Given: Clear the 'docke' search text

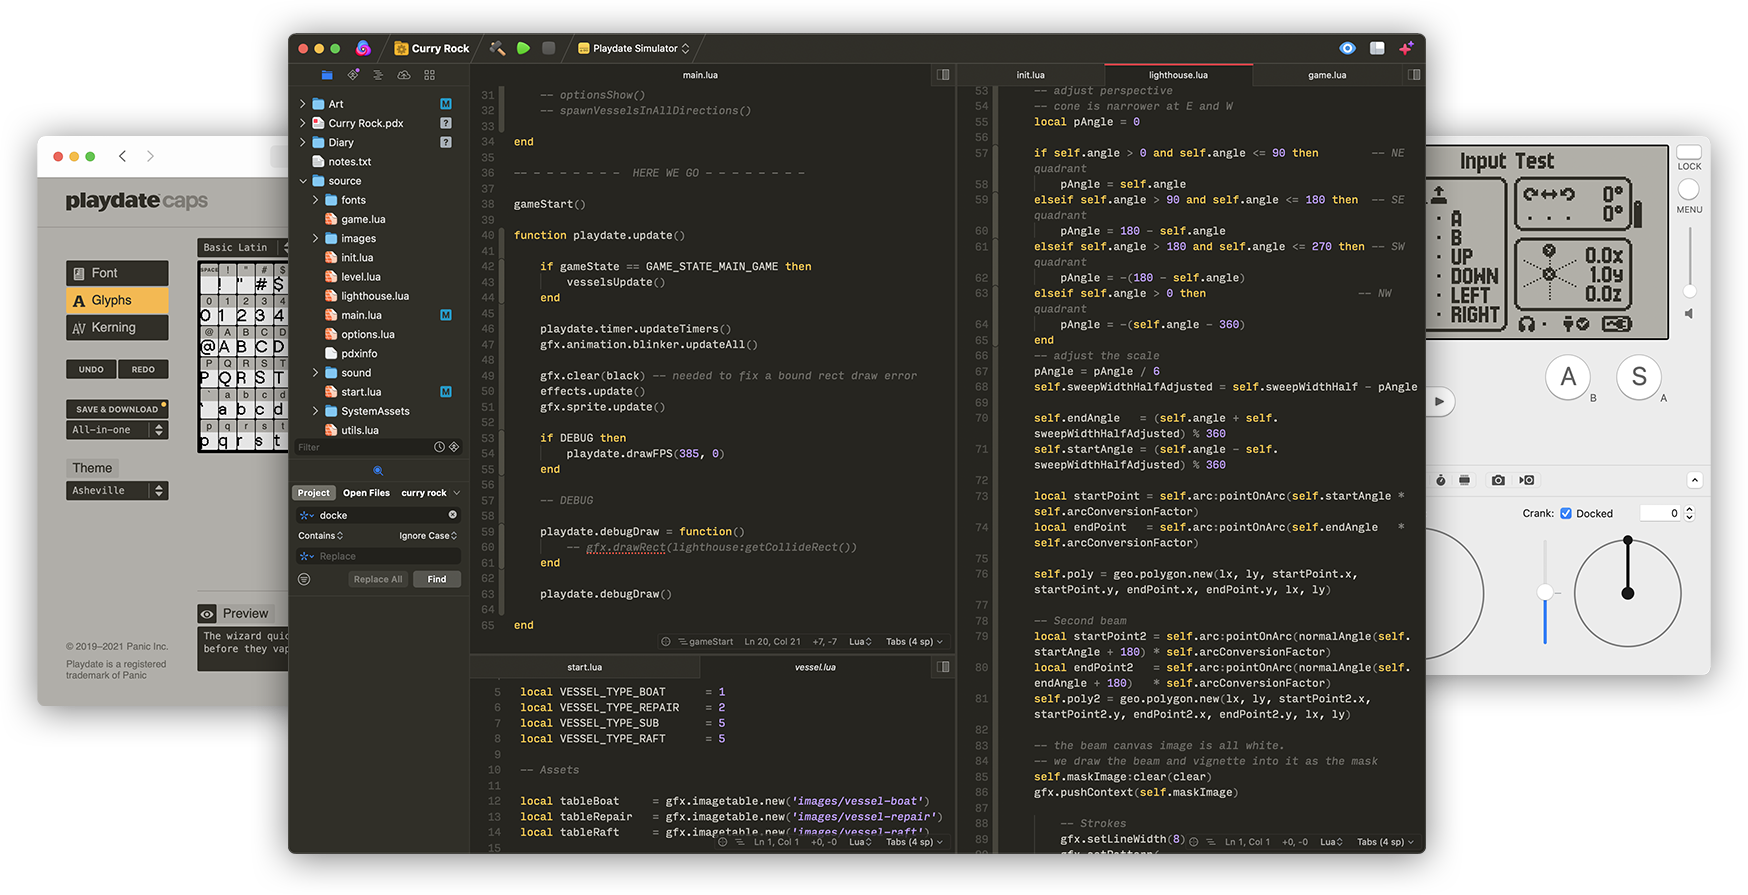Looking at the screenshot, I should click(452, 515).
